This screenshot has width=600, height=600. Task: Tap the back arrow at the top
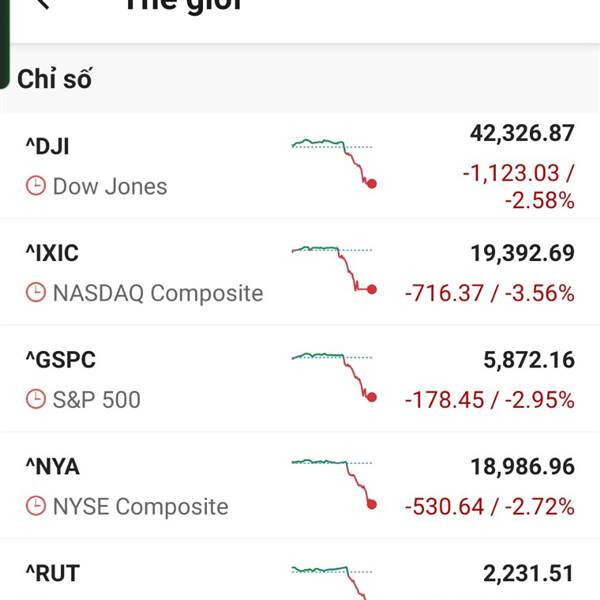point(42,4)
